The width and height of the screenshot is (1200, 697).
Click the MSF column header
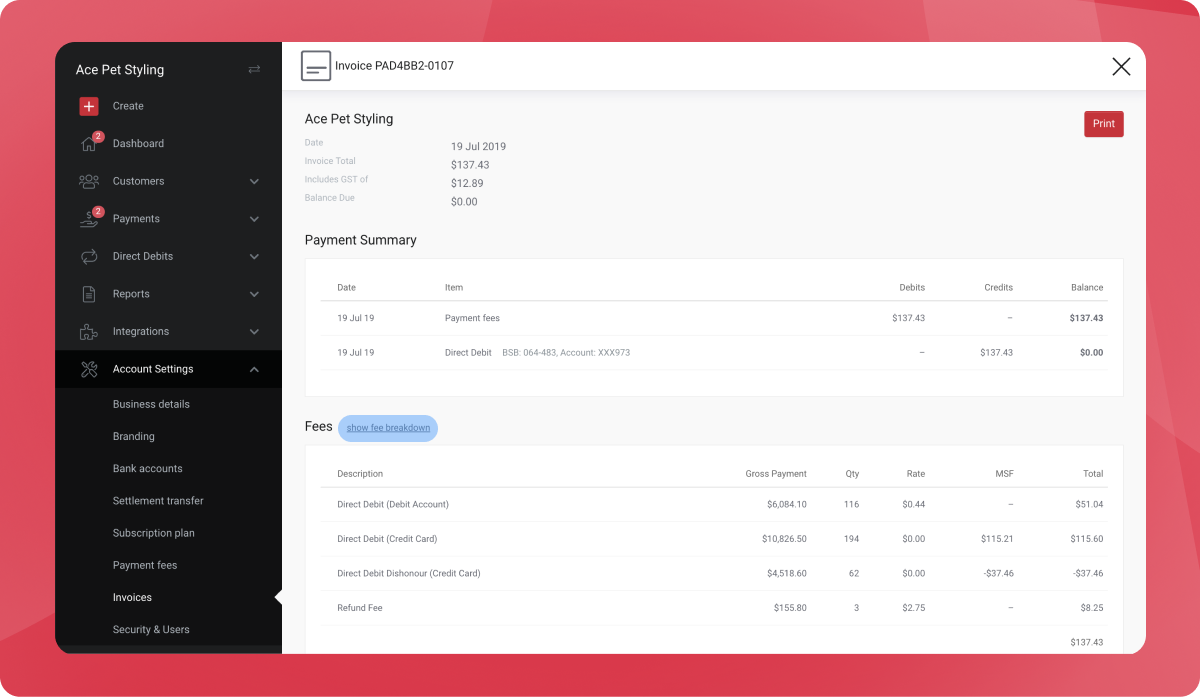1004,474
